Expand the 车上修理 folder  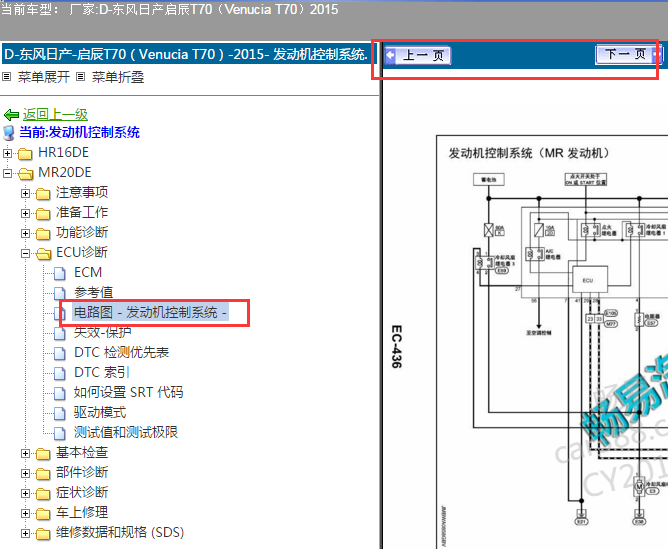coord(26,514)
